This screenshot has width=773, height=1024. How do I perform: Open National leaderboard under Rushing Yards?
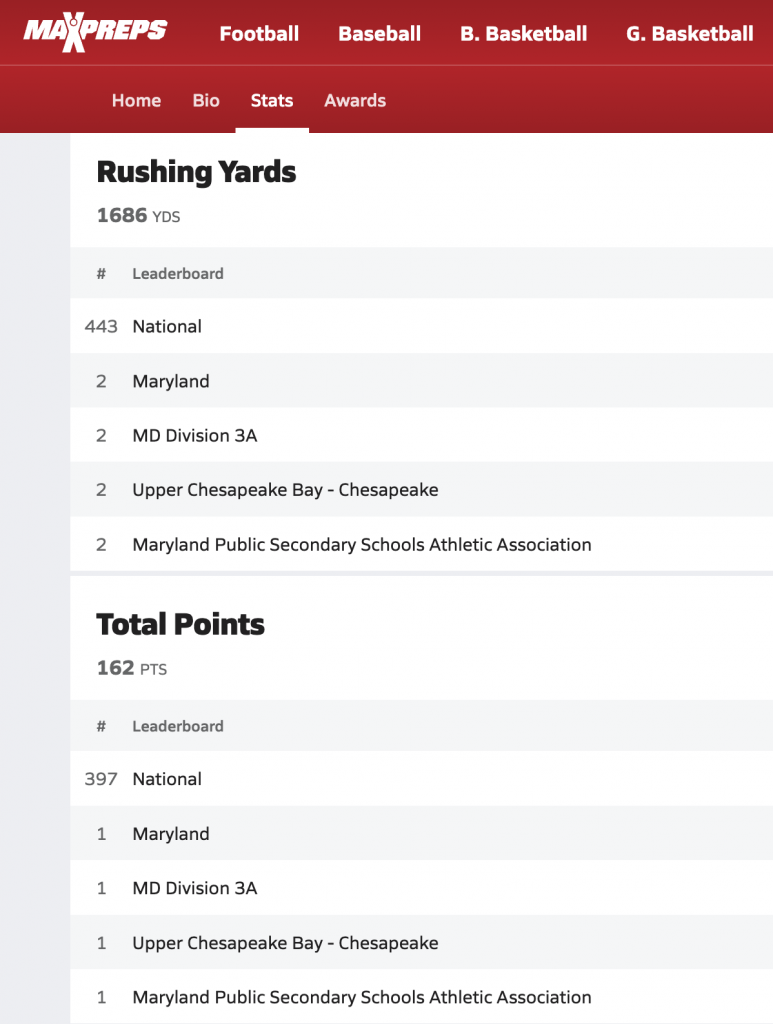coord(167,326)
